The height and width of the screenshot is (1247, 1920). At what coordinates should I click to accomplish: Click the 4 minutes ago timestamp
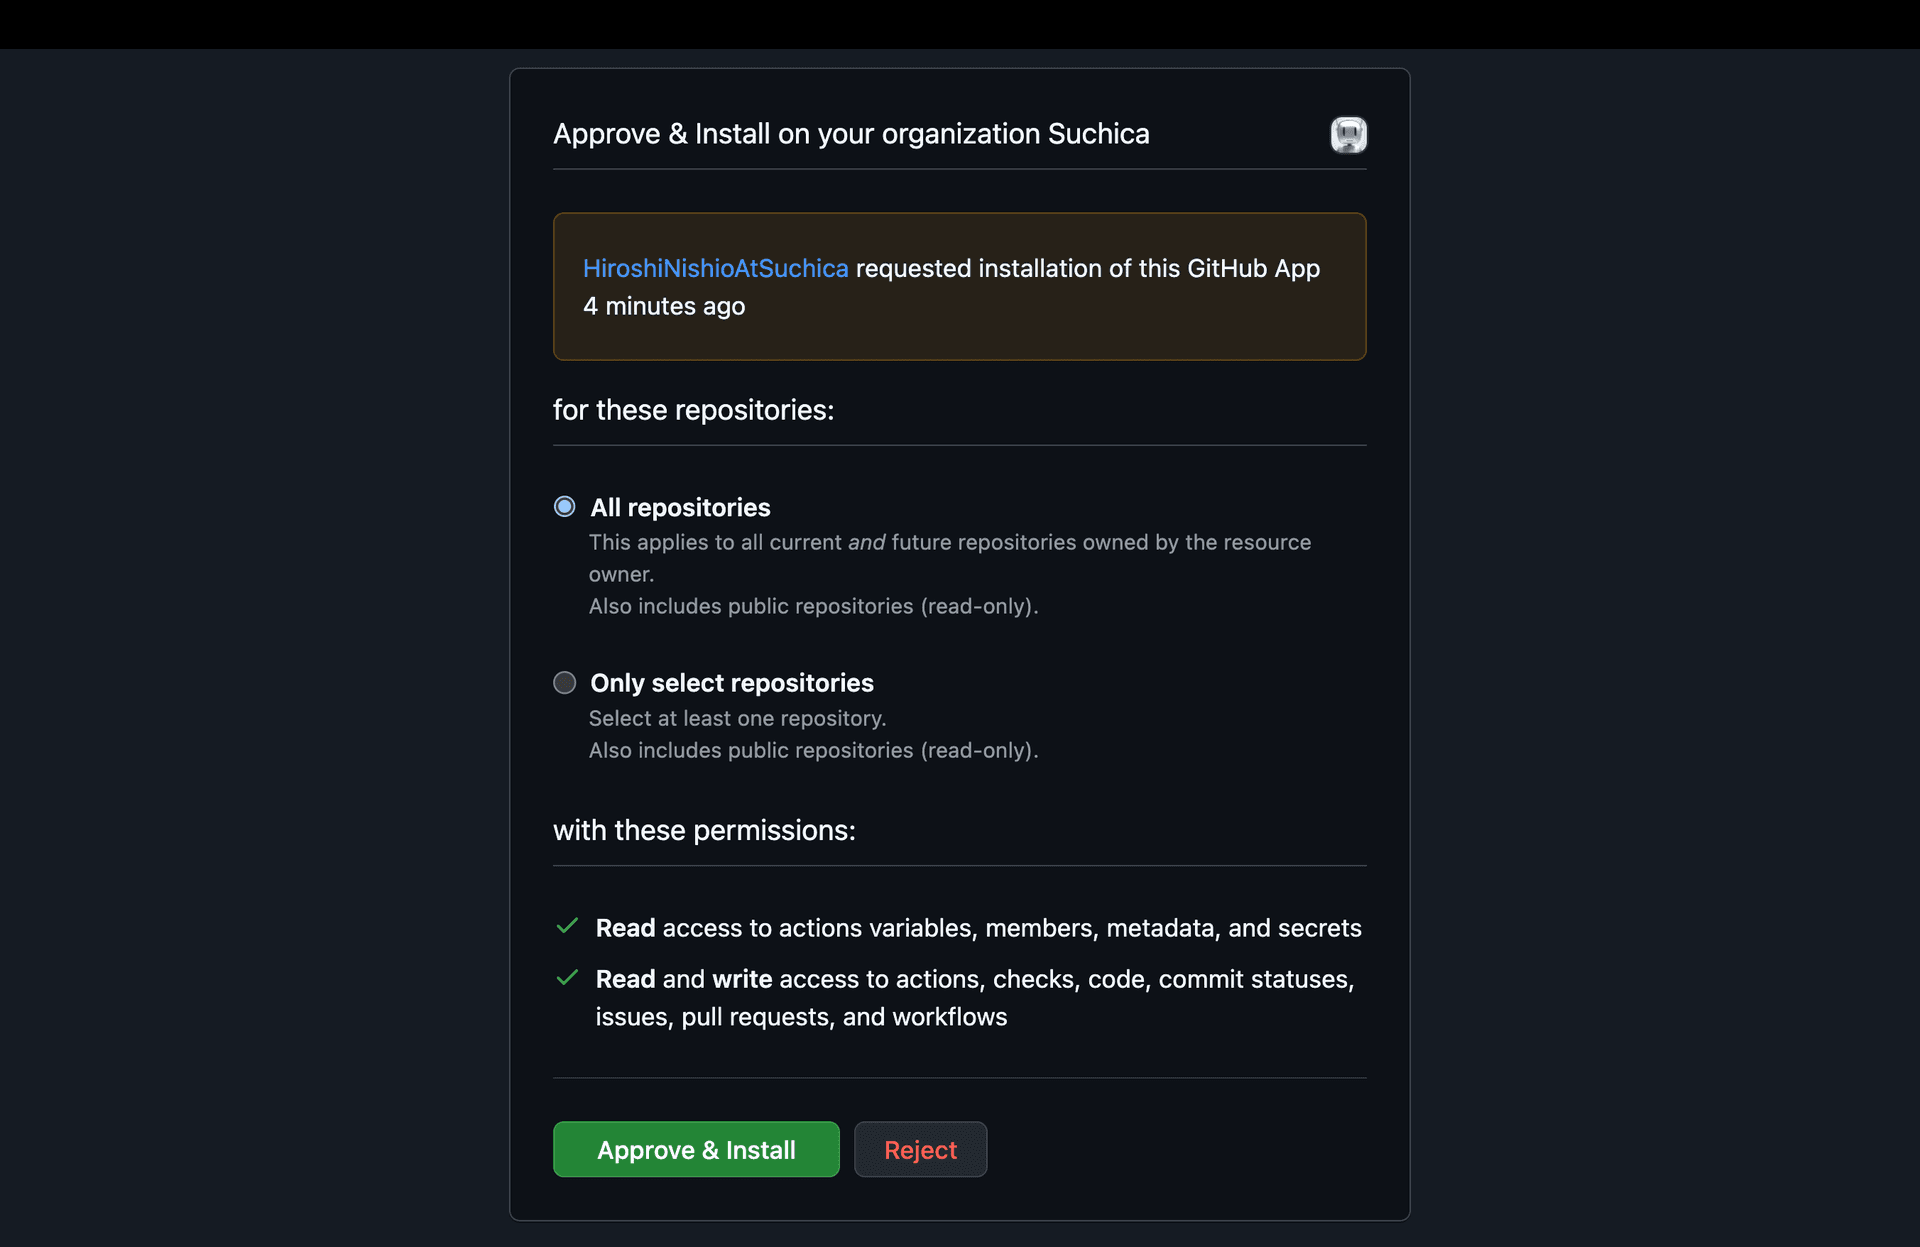(663, 306)
